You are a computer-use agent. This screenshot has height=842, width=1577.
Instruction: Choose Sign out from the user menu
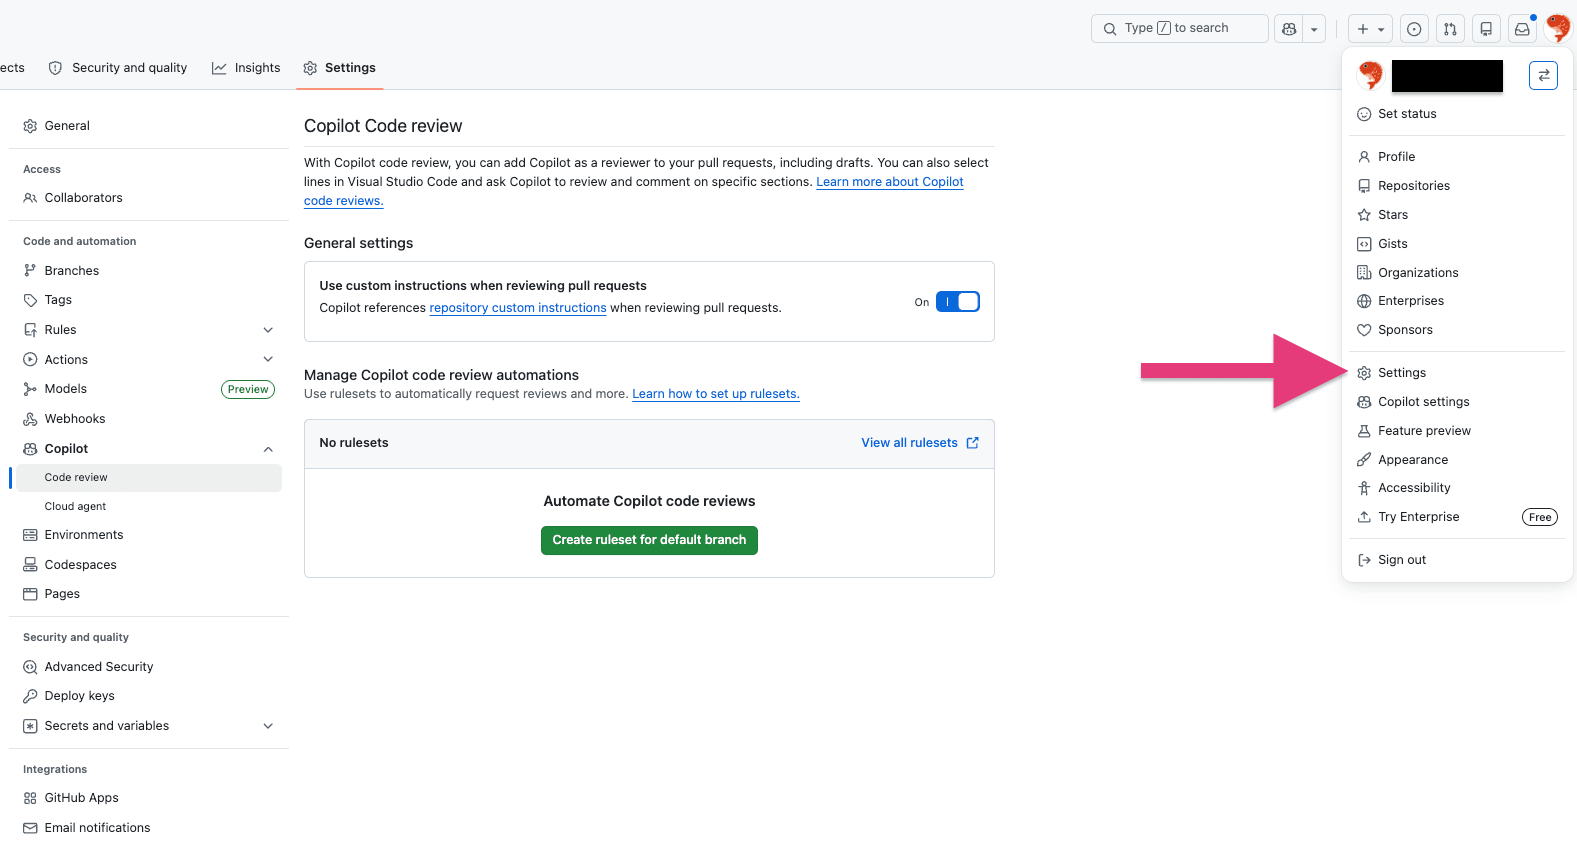point(1402,560)
